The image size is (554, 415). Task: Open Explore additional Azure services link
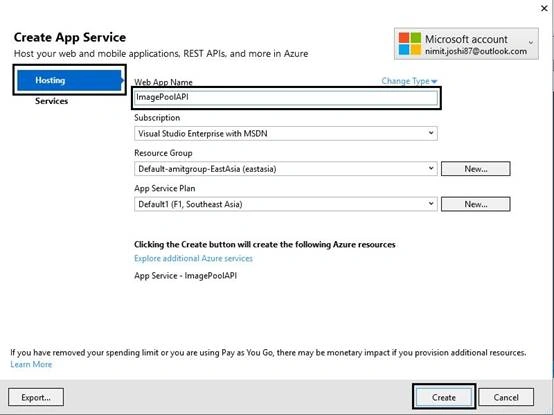point(193,259)
